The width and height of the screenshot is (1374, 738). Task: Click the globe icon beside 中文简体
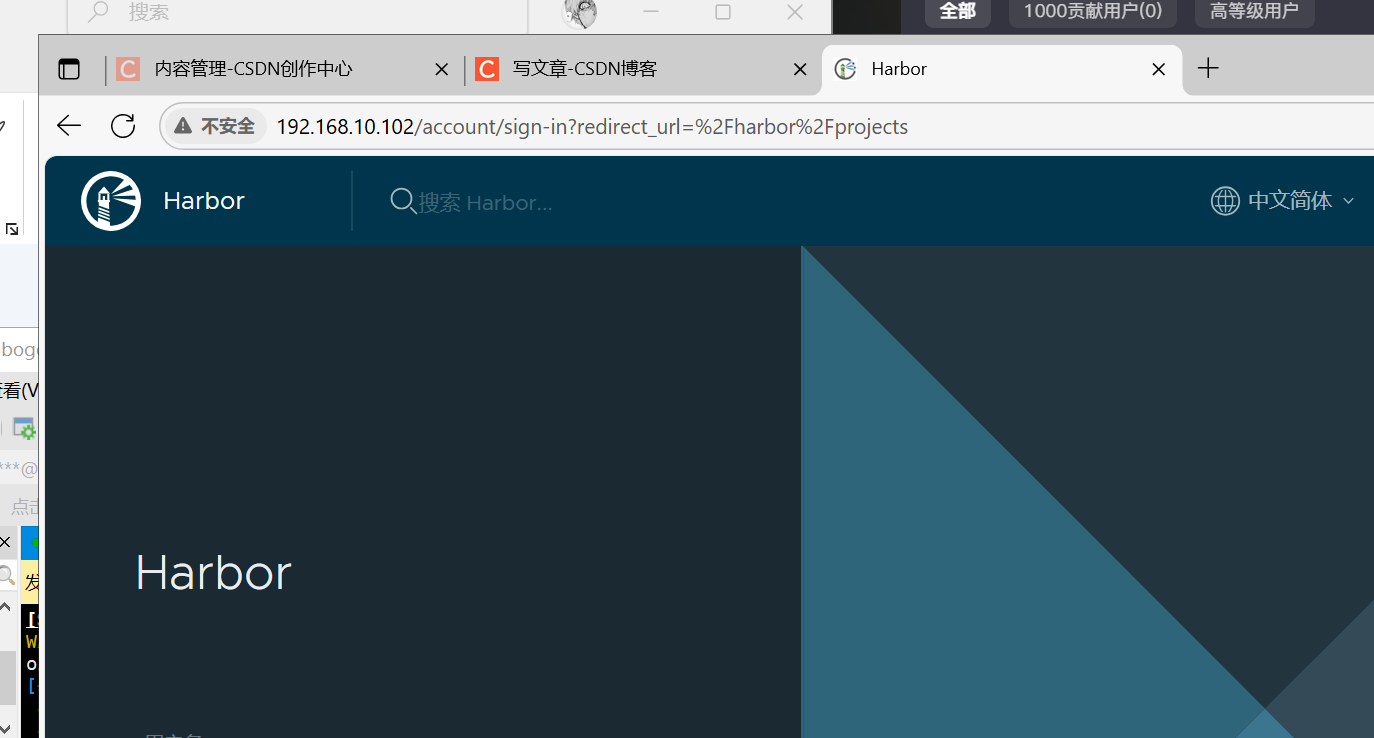pos(1225,201)
